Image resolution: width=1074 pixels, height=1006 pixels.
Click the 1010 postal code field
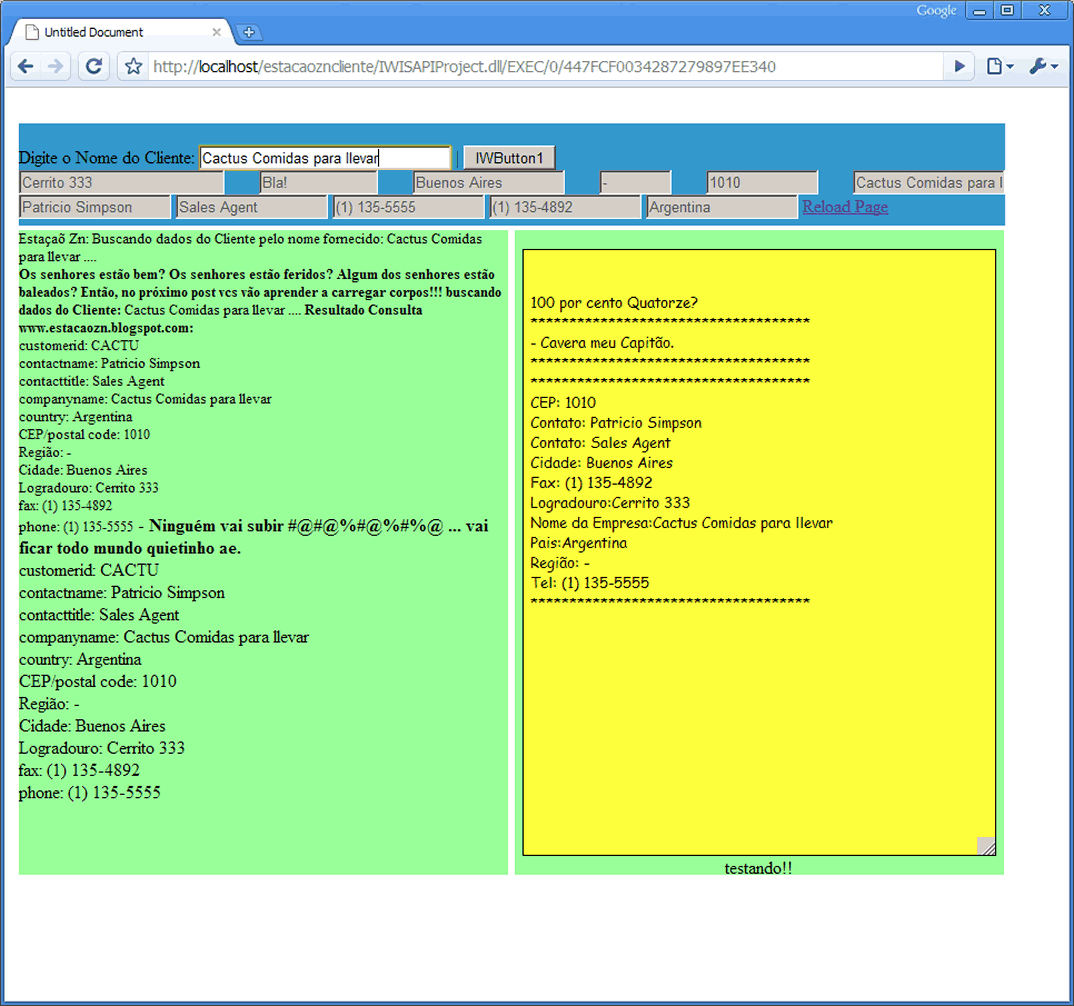click(x=762, y=183)
